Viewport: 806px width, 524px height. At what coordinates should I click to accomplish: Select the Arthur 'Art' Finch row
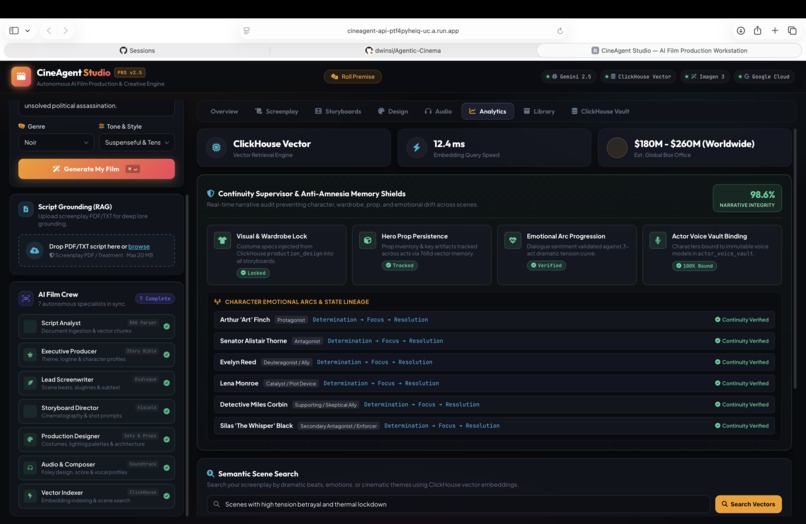point(494,320)
